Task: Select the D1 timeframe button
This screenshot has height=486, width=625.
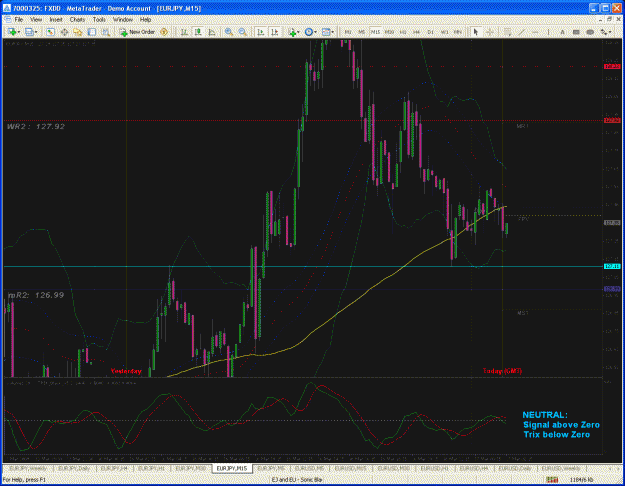Action: 430,32
